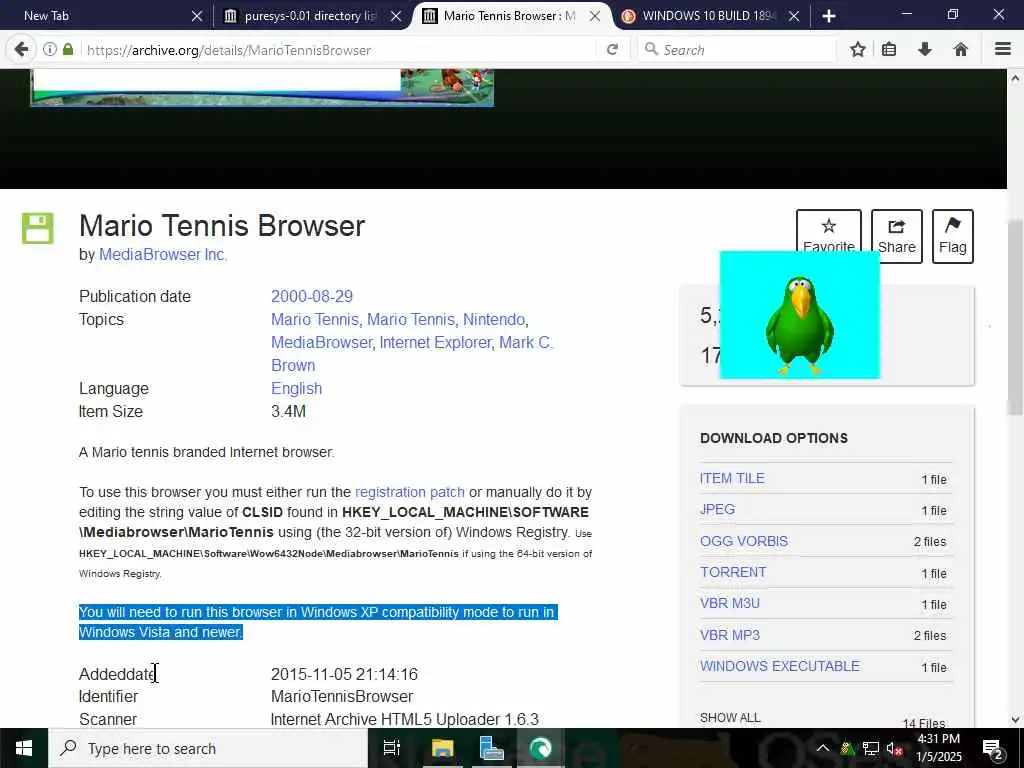Open the downloads arrow icon
This screenshot has height=768, width=1024.
pos(925,50)
